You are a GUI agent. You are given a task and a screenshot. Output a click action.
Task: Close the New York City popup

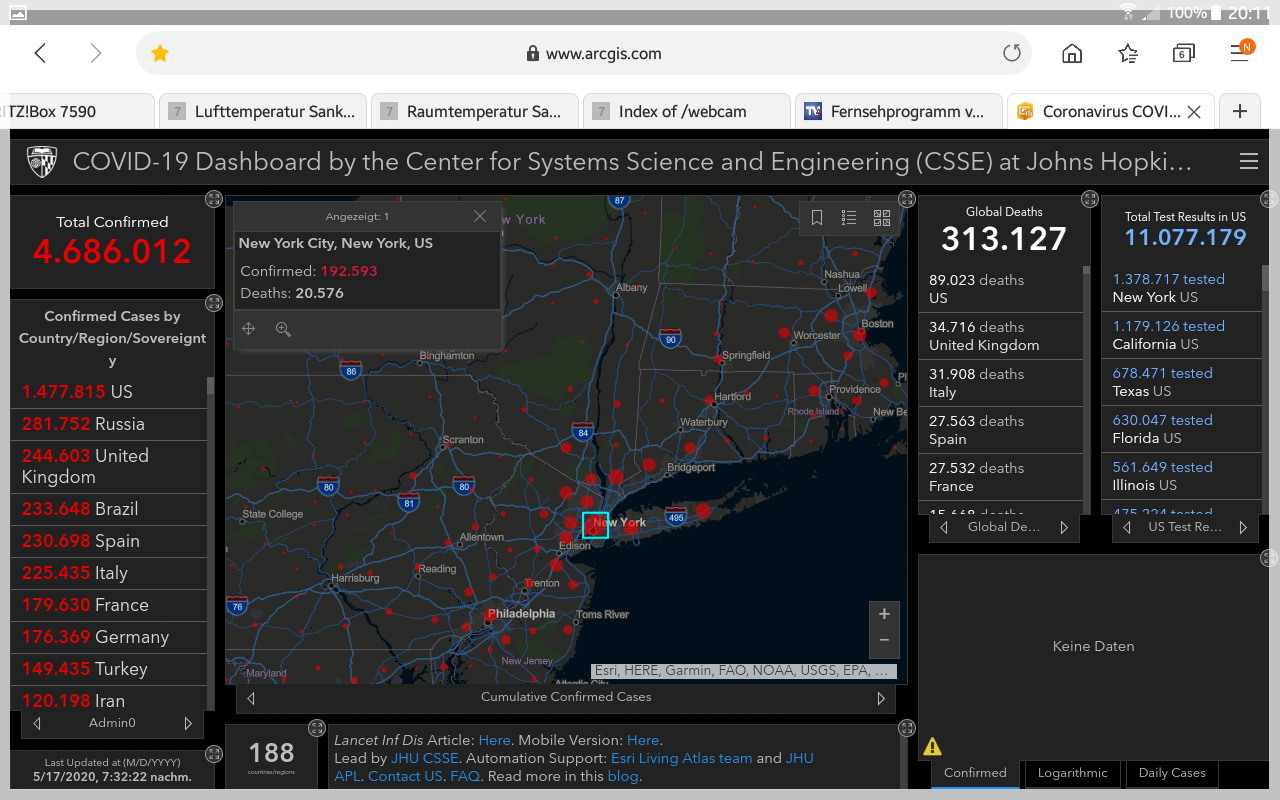click(x=480, y=216)
